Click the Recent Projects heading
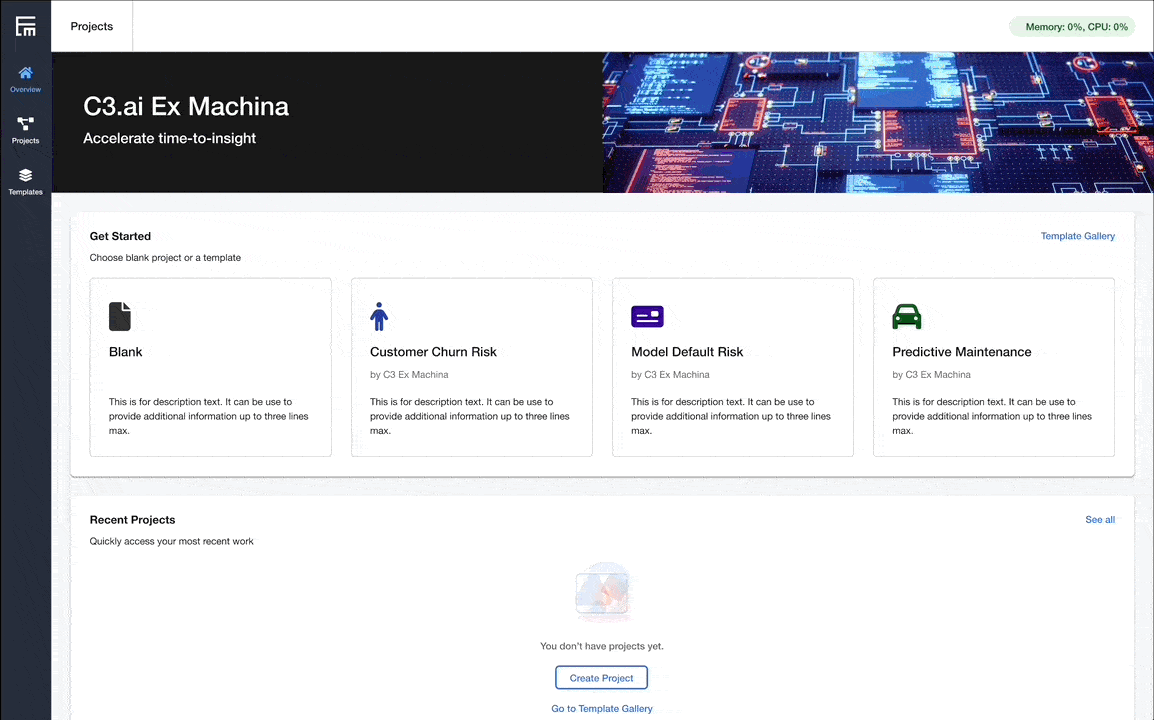 [x=132, y=520]
